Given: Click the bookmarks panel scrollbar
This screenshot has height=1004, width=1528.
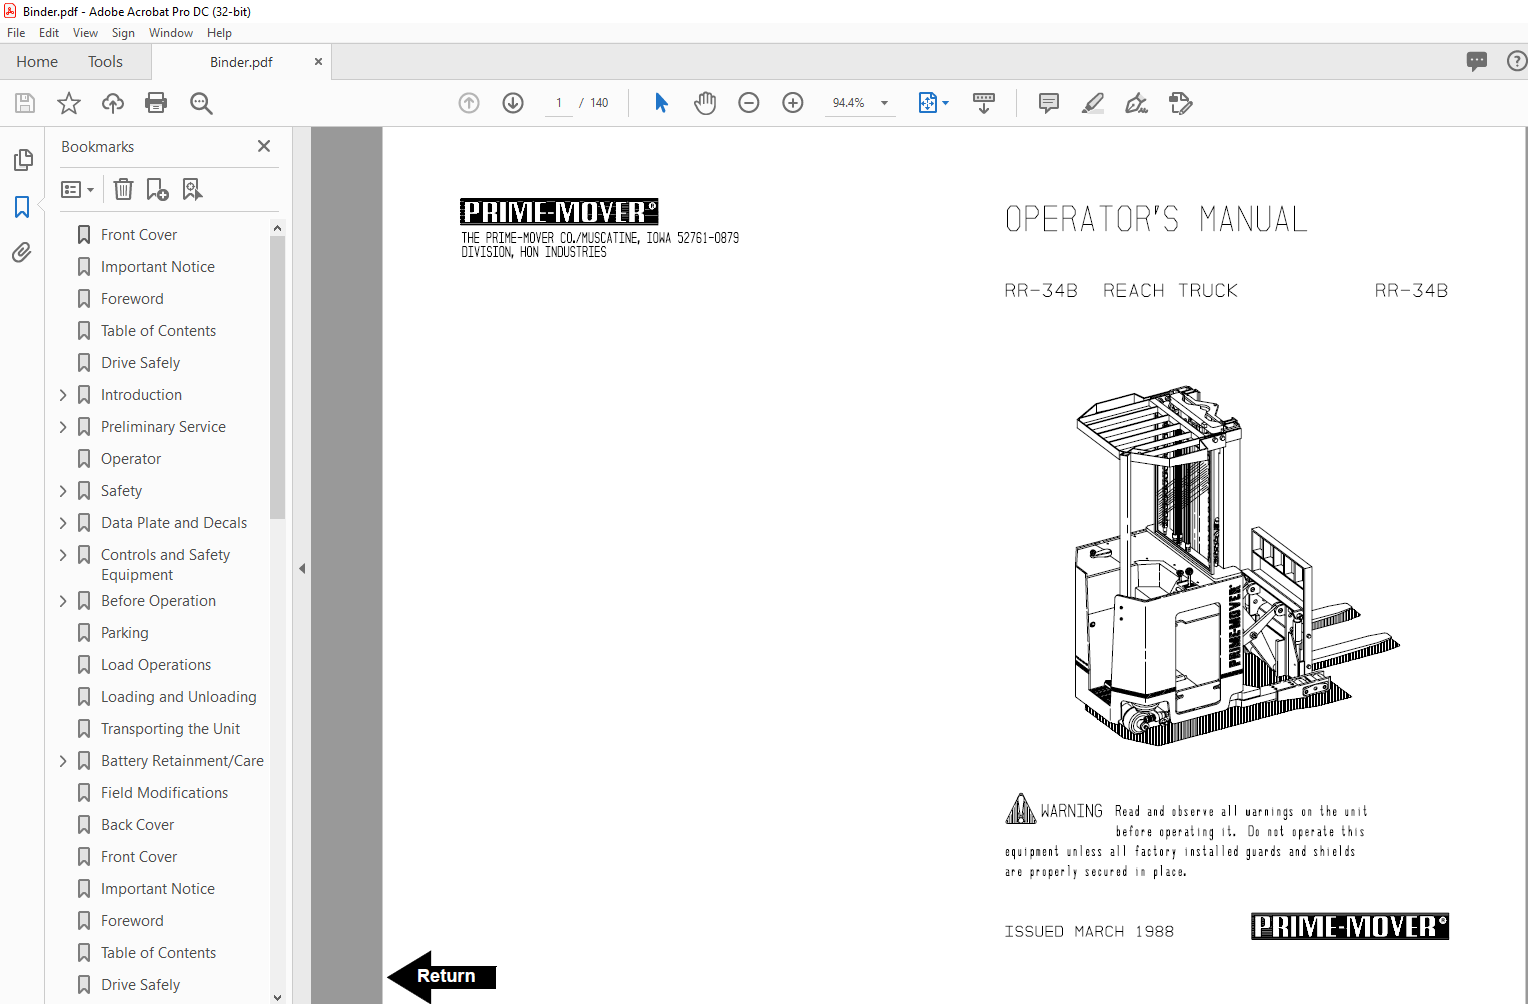Looking at the screenshot, I should [x=277, y=378].
